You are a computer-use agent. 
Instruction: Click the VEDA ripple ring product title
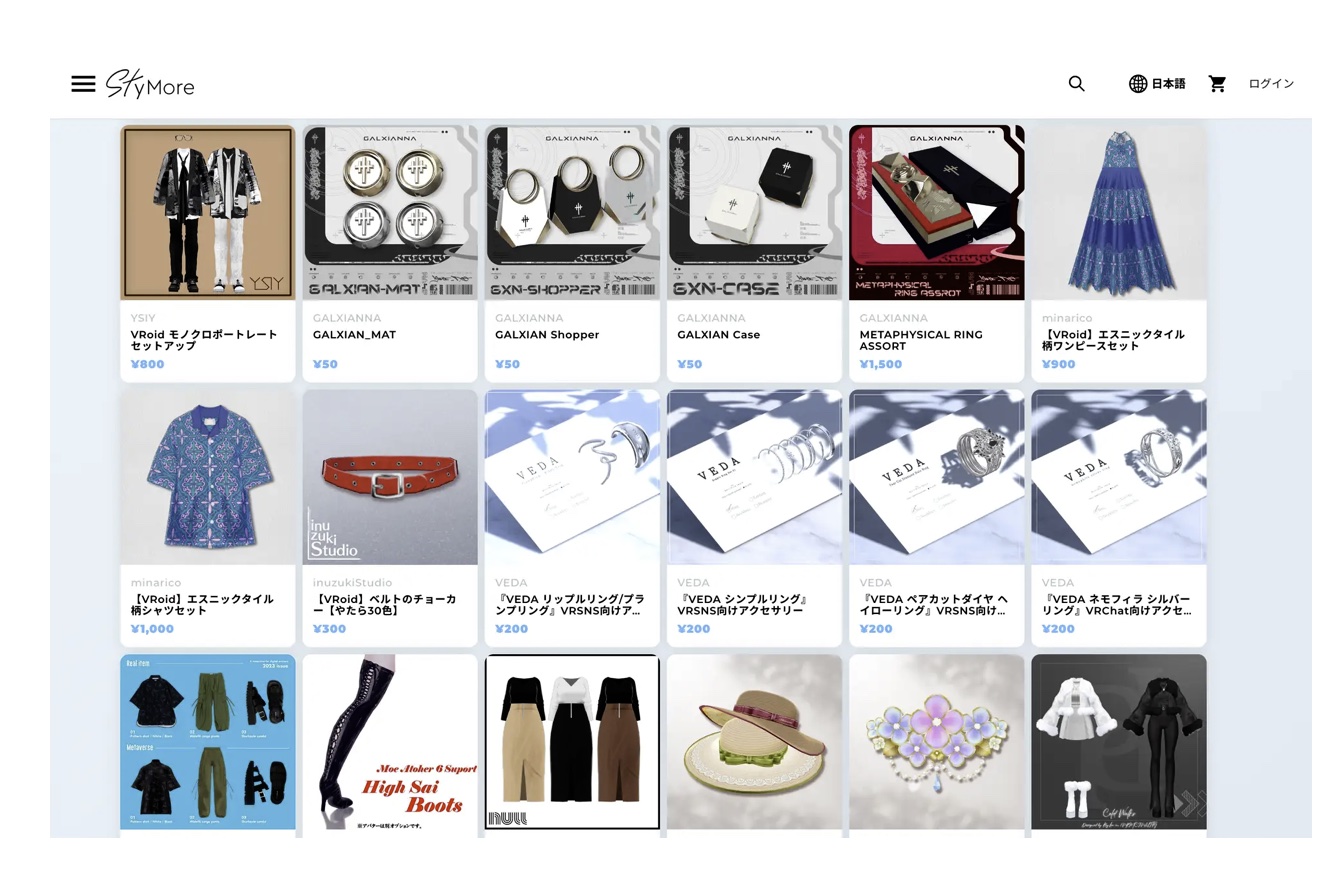click(570, 604)
